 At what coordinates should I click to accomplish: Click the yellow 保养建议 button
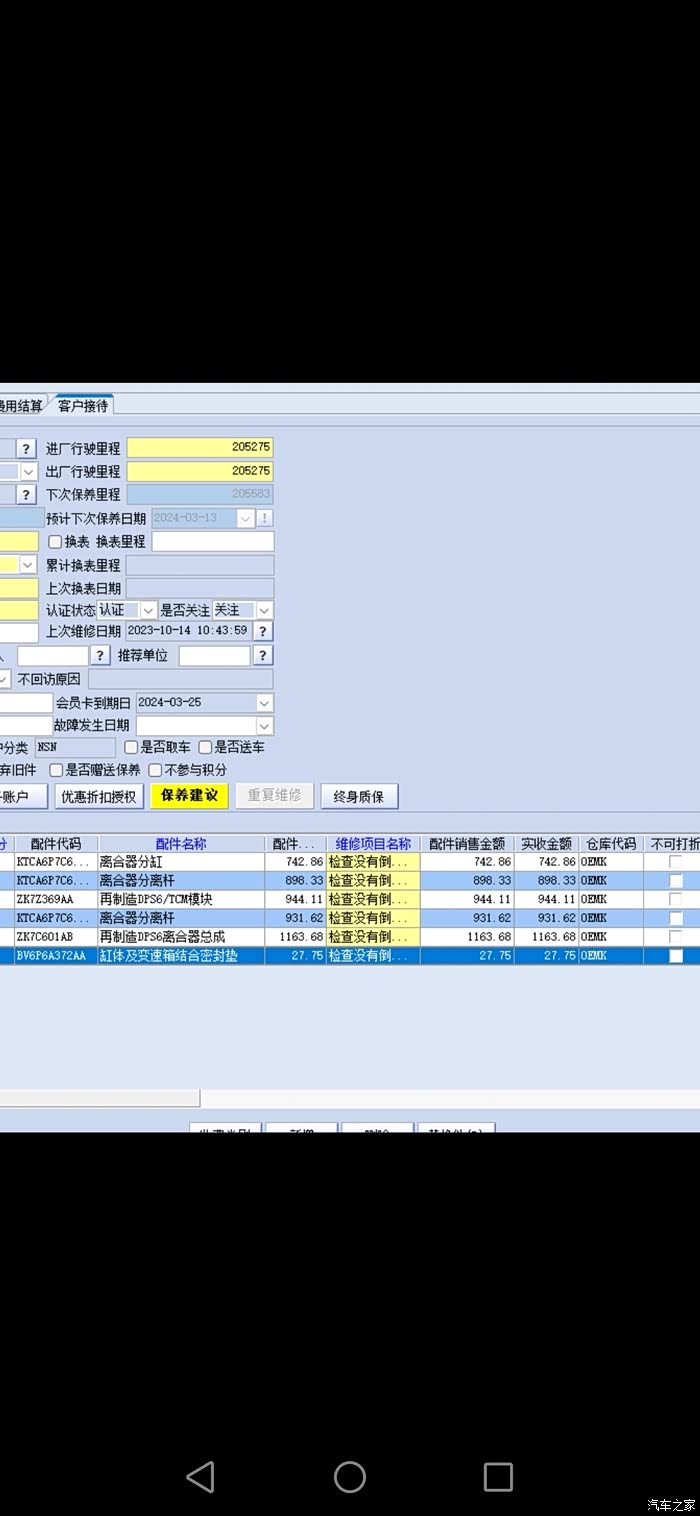pos(189,796)
